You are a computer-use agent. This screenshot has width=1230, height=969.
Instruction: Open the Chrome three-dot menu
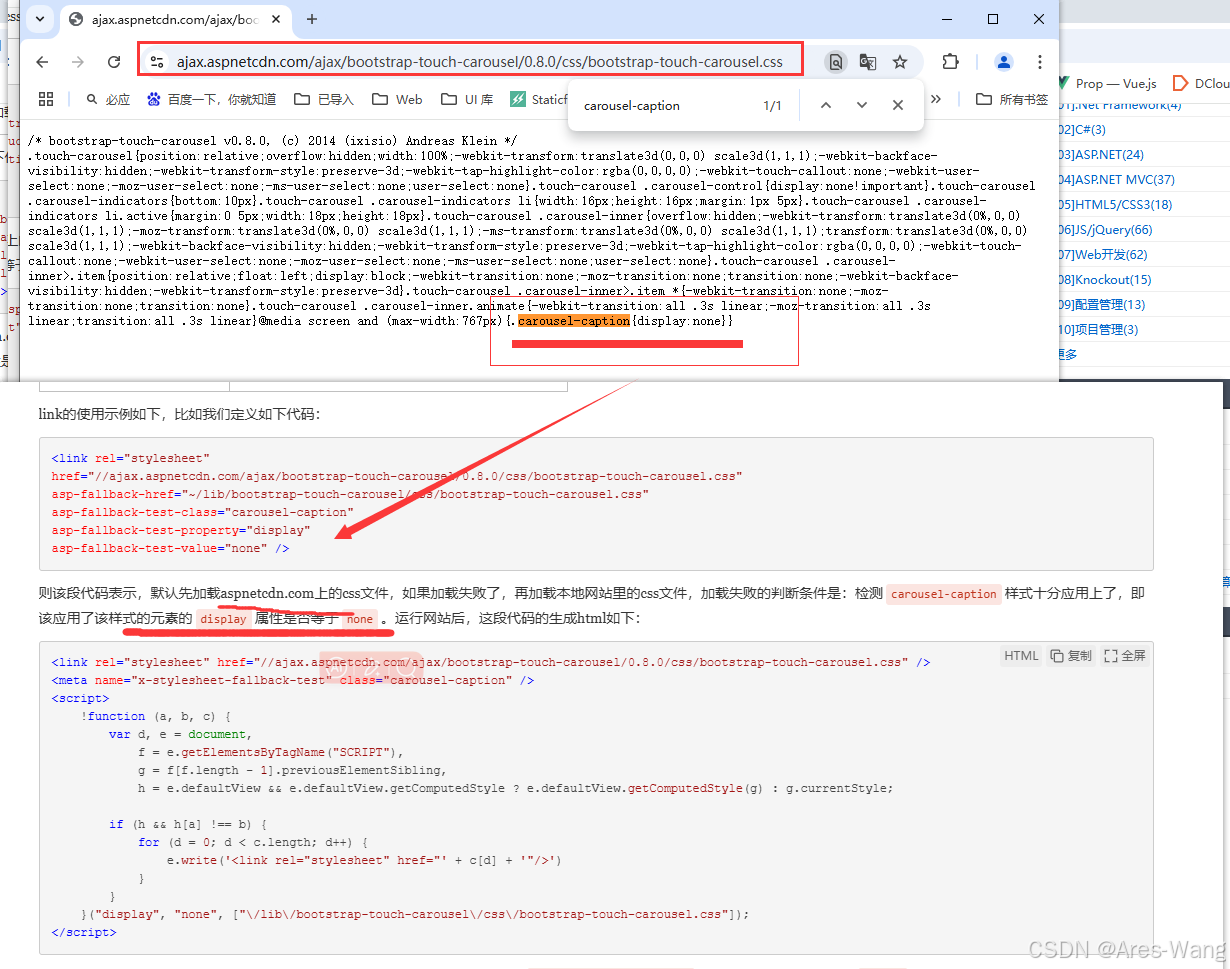[1040, 62]
